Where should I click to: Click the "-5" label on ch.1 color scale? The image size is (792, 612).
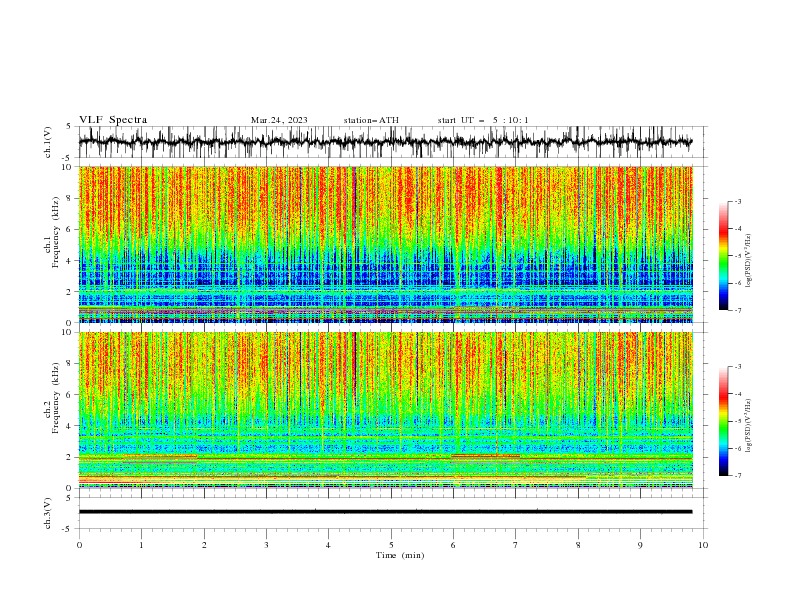(737, 256)
